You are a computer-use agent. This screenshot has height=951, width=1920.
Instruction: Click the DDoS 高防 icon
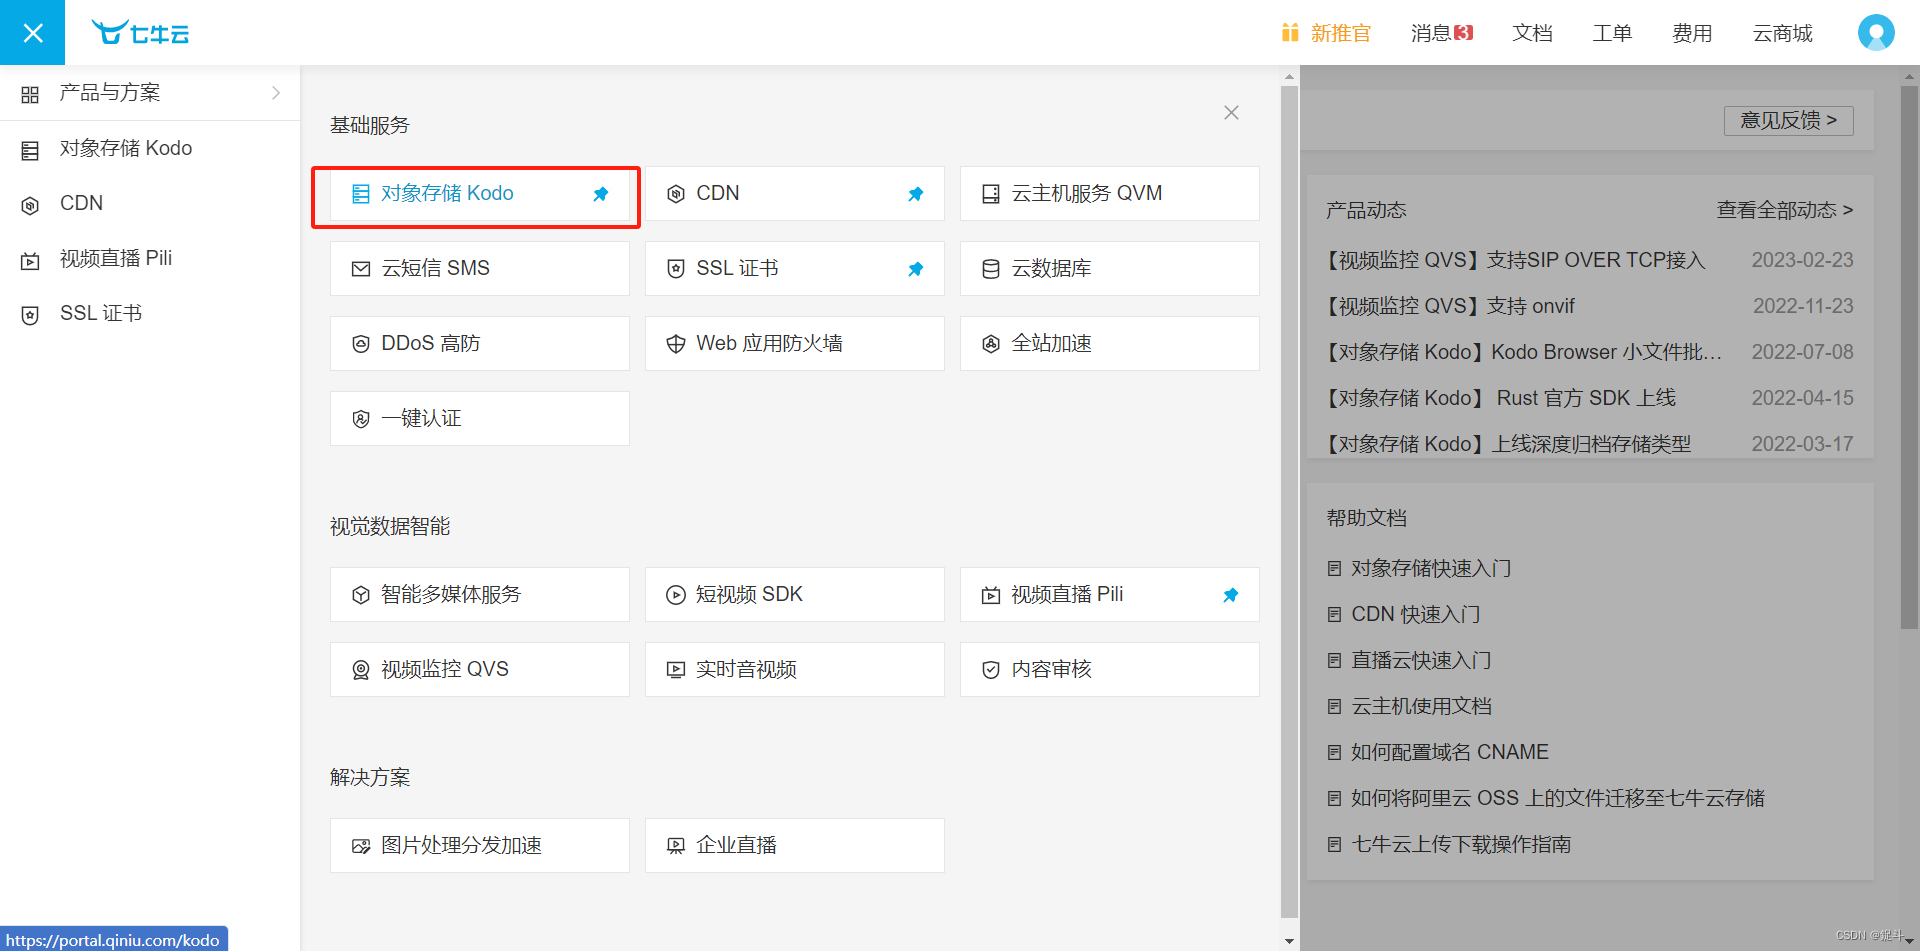[x=361, y=344]
